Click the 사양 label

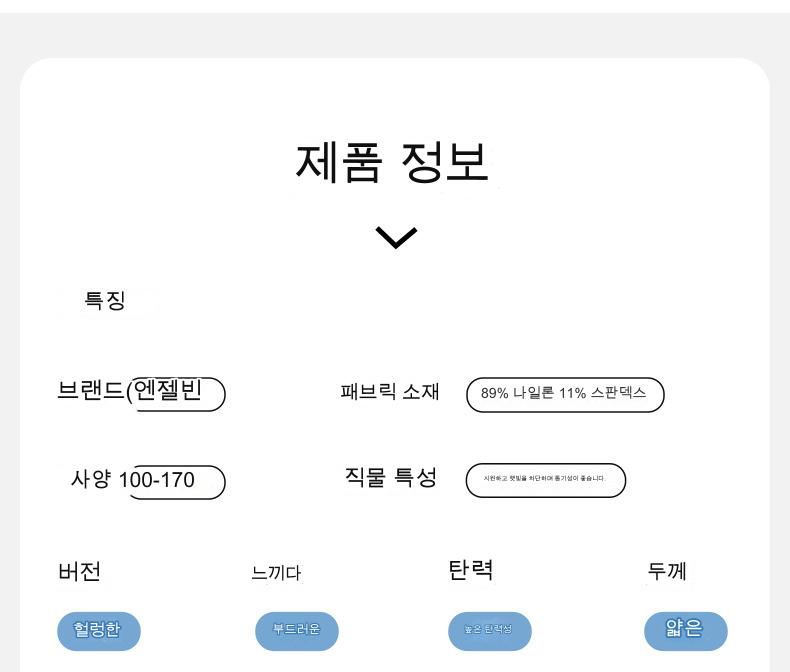pyautogui.click(x=93, y=480)
